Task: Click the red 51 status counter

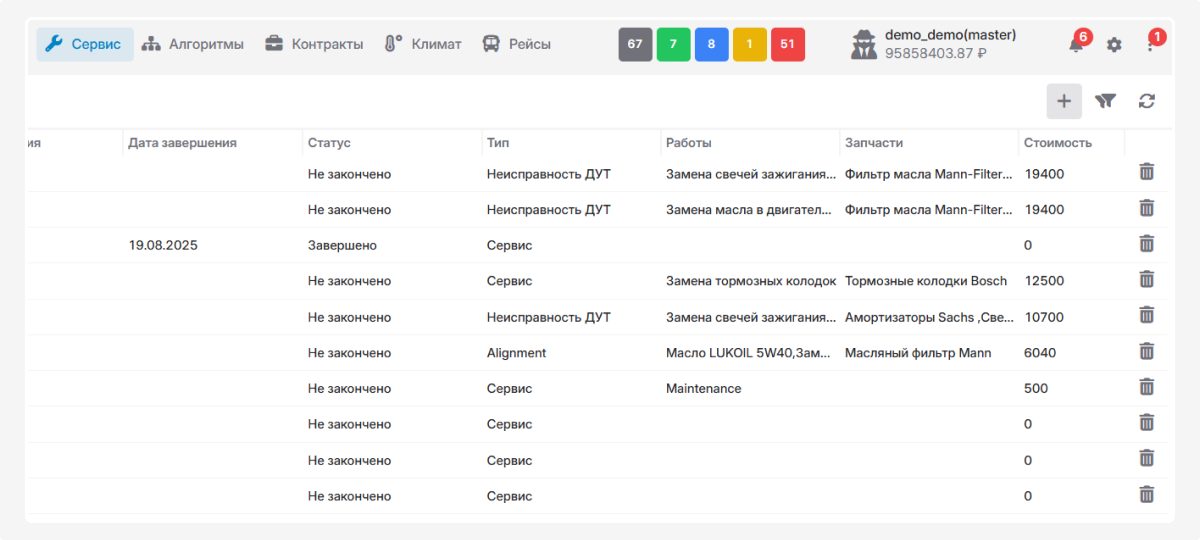Action: coord(788,44)
